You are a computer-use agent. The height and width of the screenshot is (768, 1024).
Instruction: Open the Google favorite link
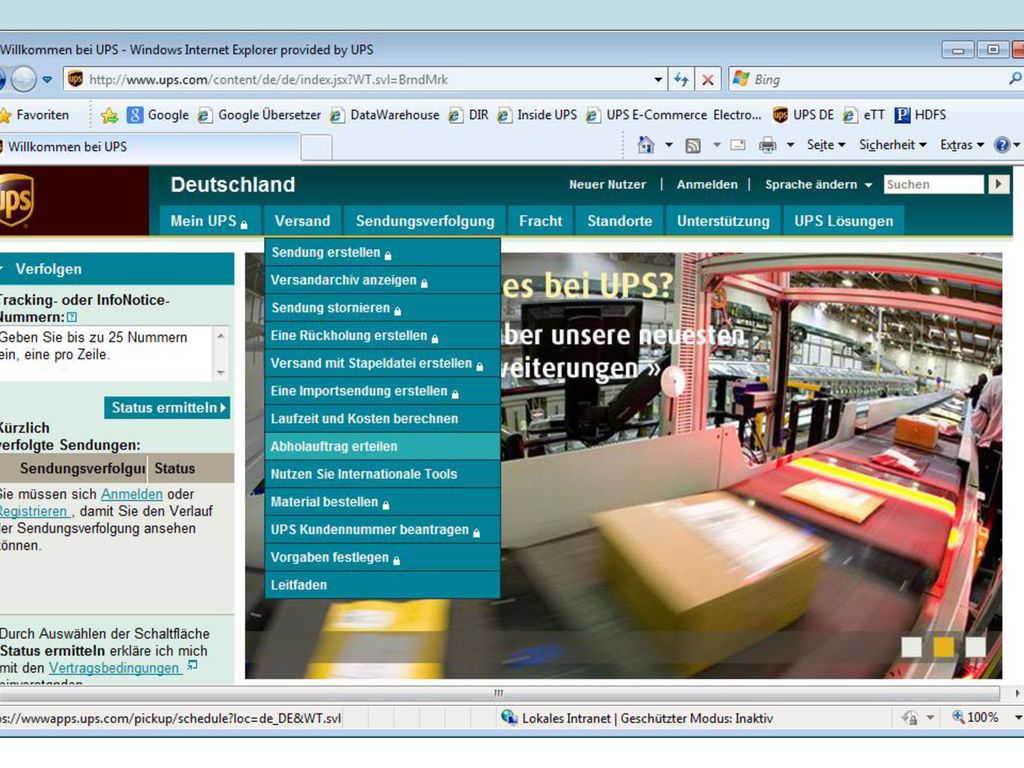pyautogui.click(x=158, y=115)
